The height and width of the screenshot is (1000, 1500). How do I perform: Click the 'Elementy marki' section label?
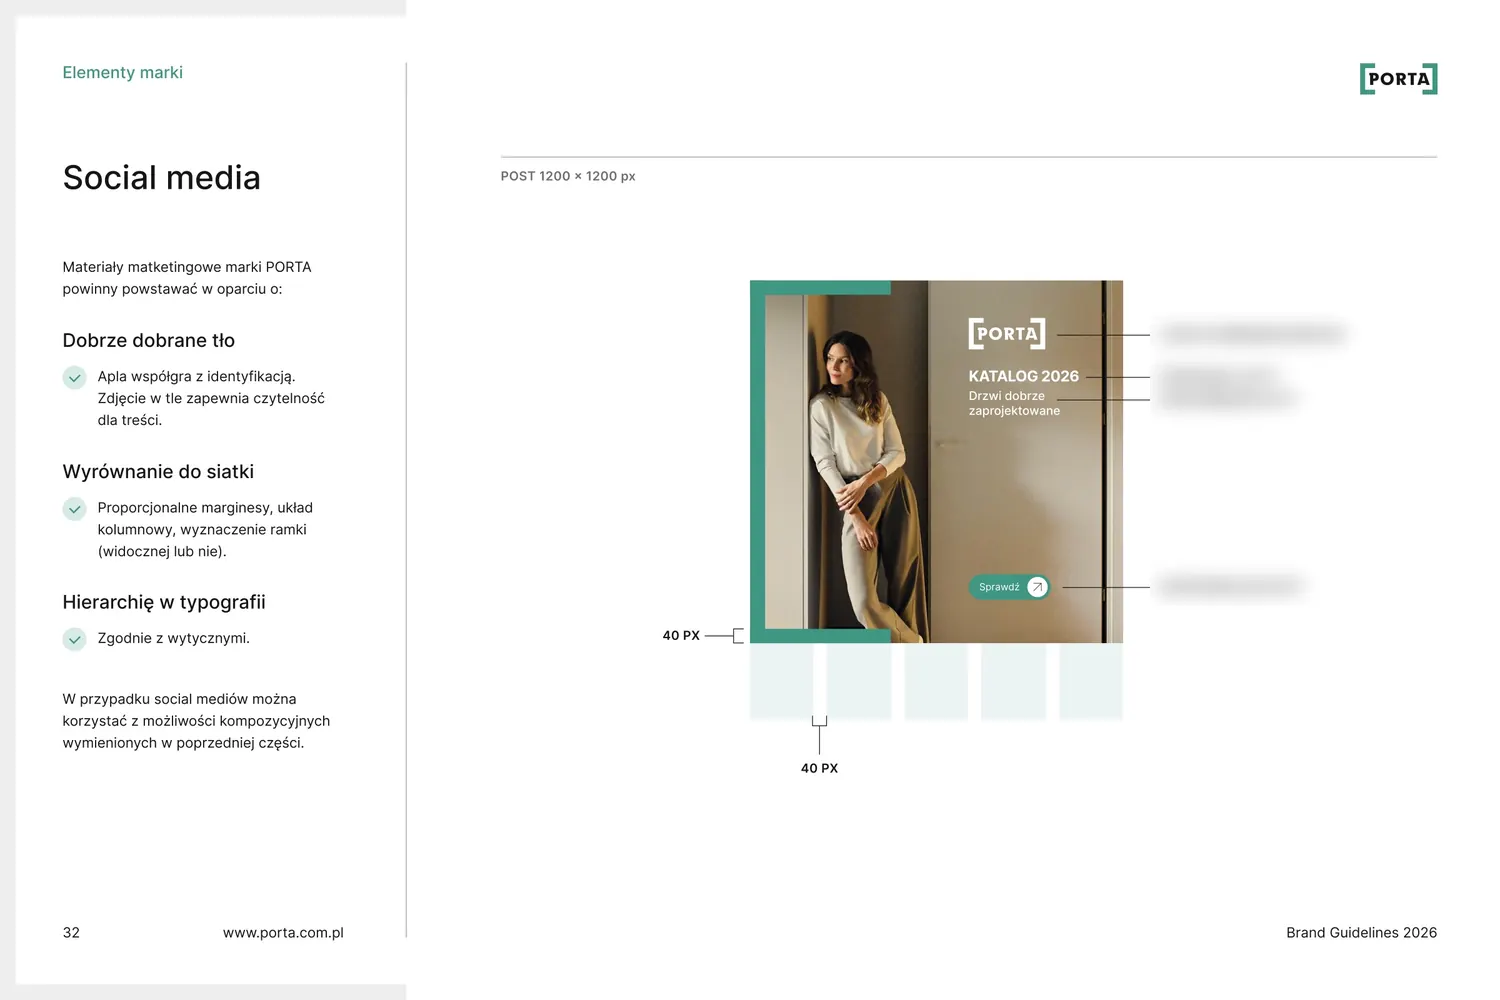(x=123, y=72)
